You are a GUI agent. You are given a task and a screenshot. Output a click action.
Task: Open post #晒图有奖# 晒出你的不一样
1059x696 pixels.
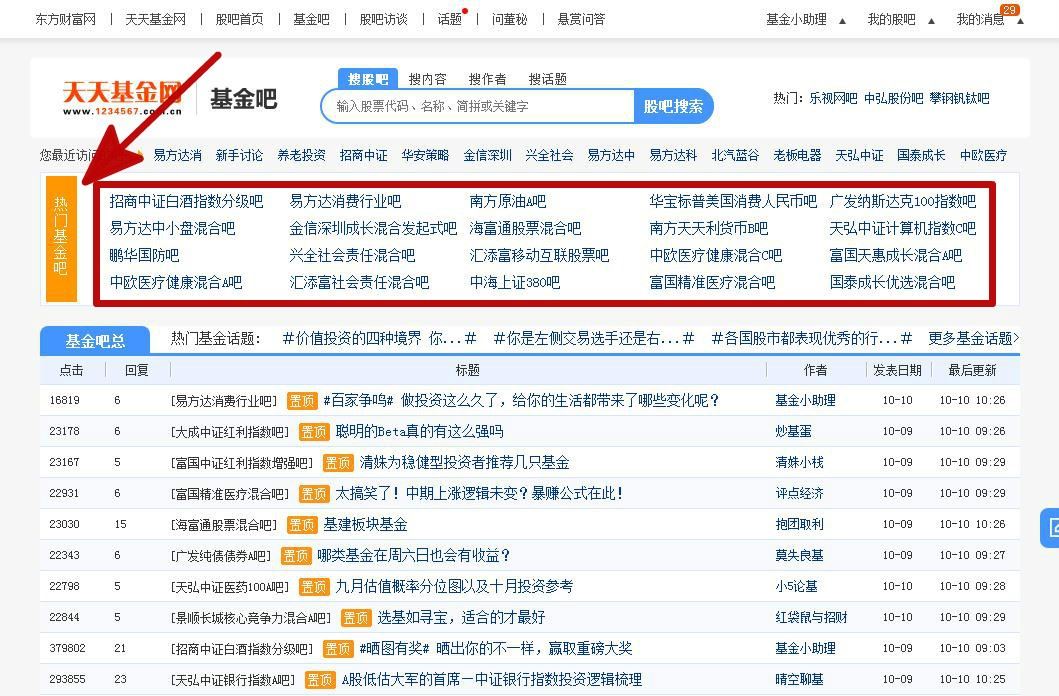[496, 649]
